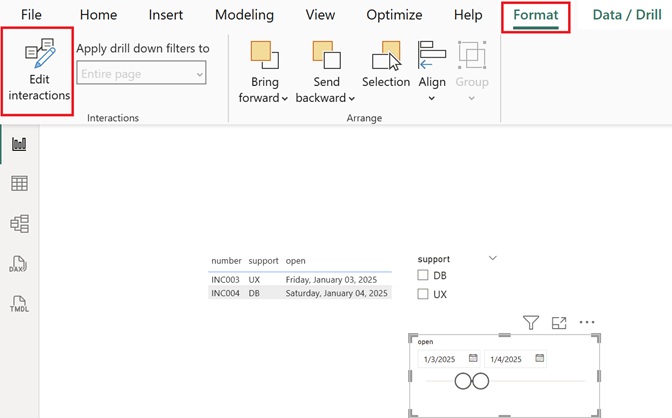Open the Send backward options
This screenshot has width=672, height=418.
pos(326,72)
